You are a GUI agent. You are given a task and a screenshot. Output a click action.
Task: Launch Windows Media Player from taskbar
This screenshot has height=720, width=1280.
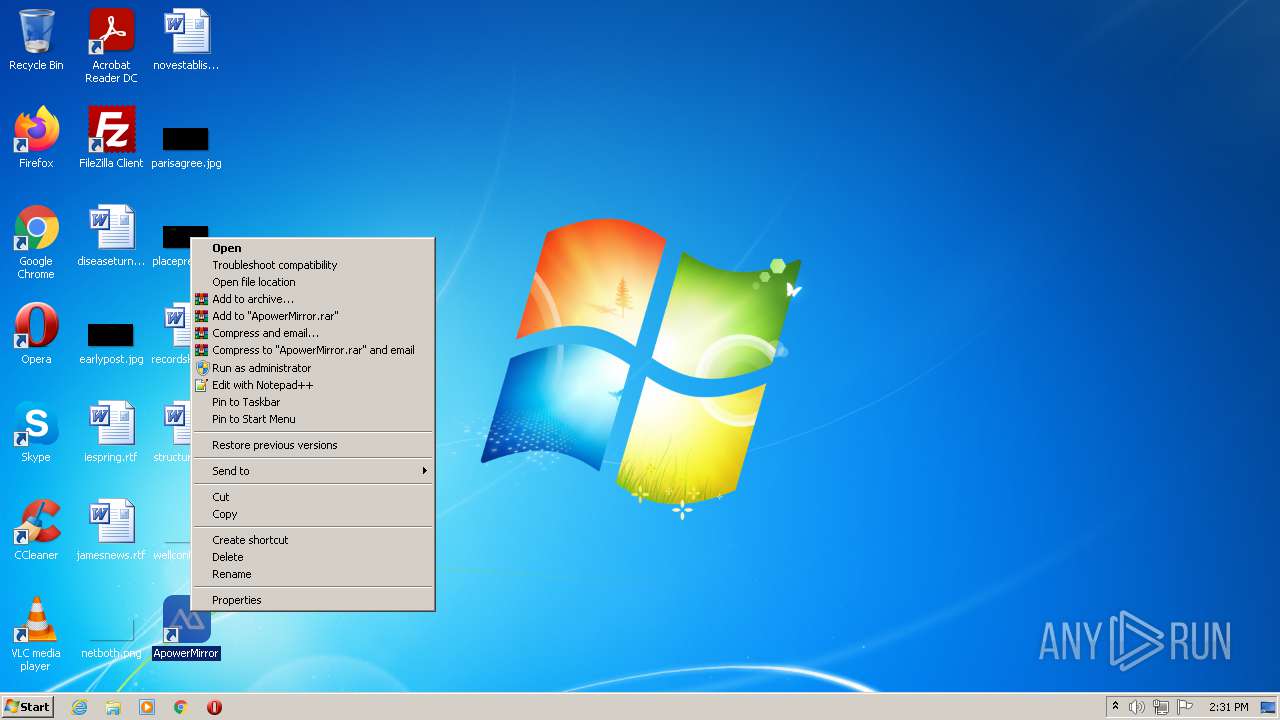(x=147, y=707)
